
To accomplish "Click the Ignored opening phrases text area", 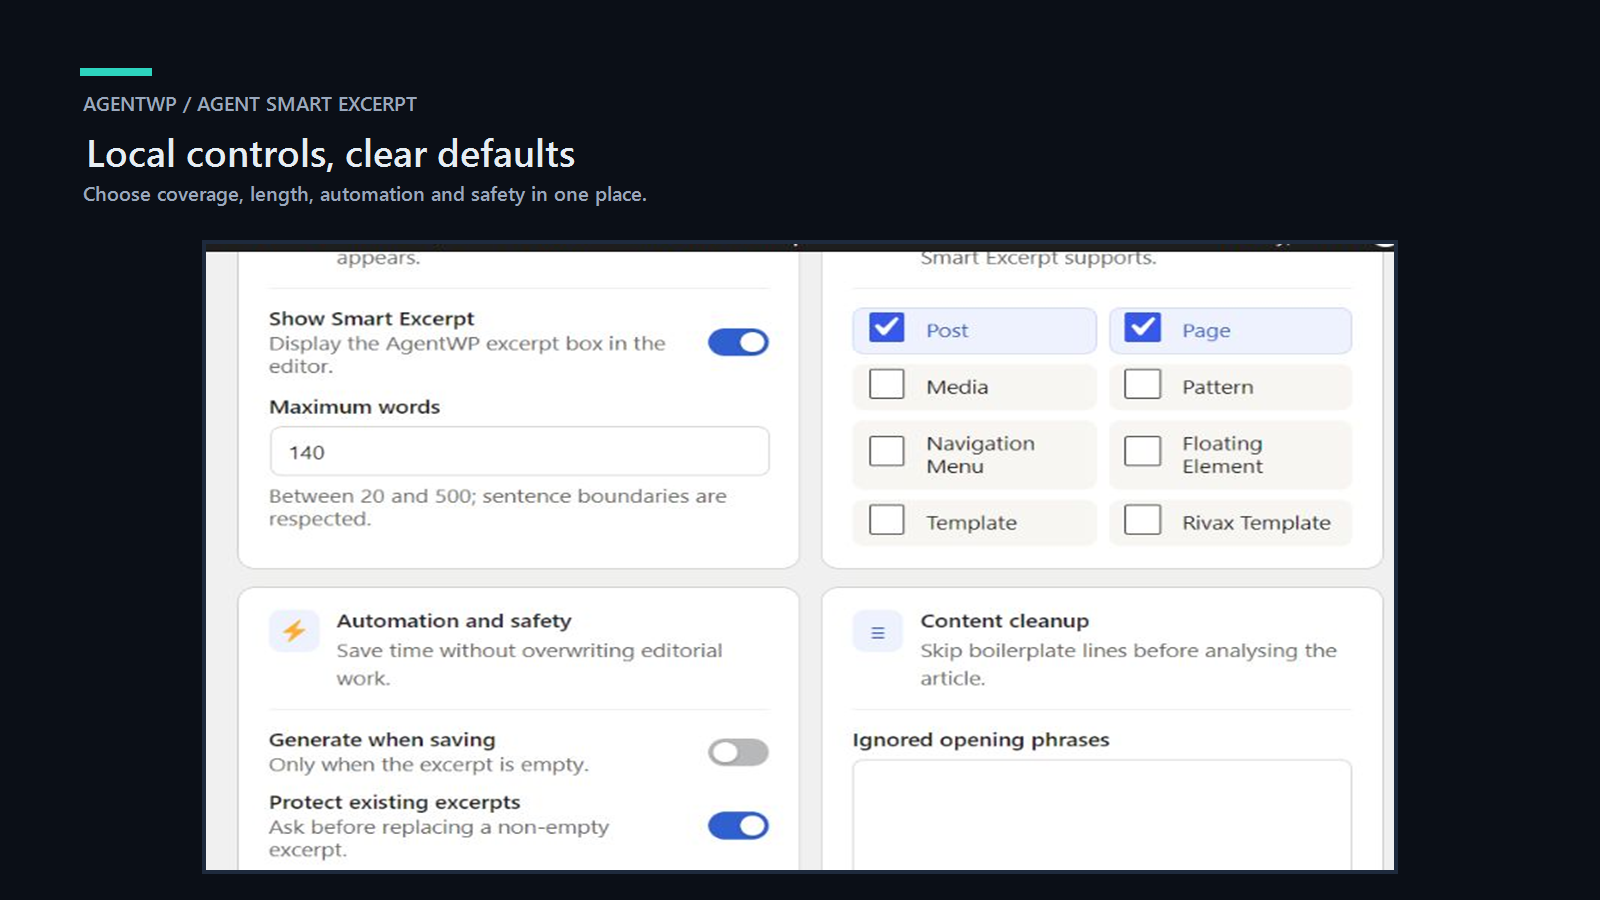I will pyautogui.click(x=1102, y=815).
